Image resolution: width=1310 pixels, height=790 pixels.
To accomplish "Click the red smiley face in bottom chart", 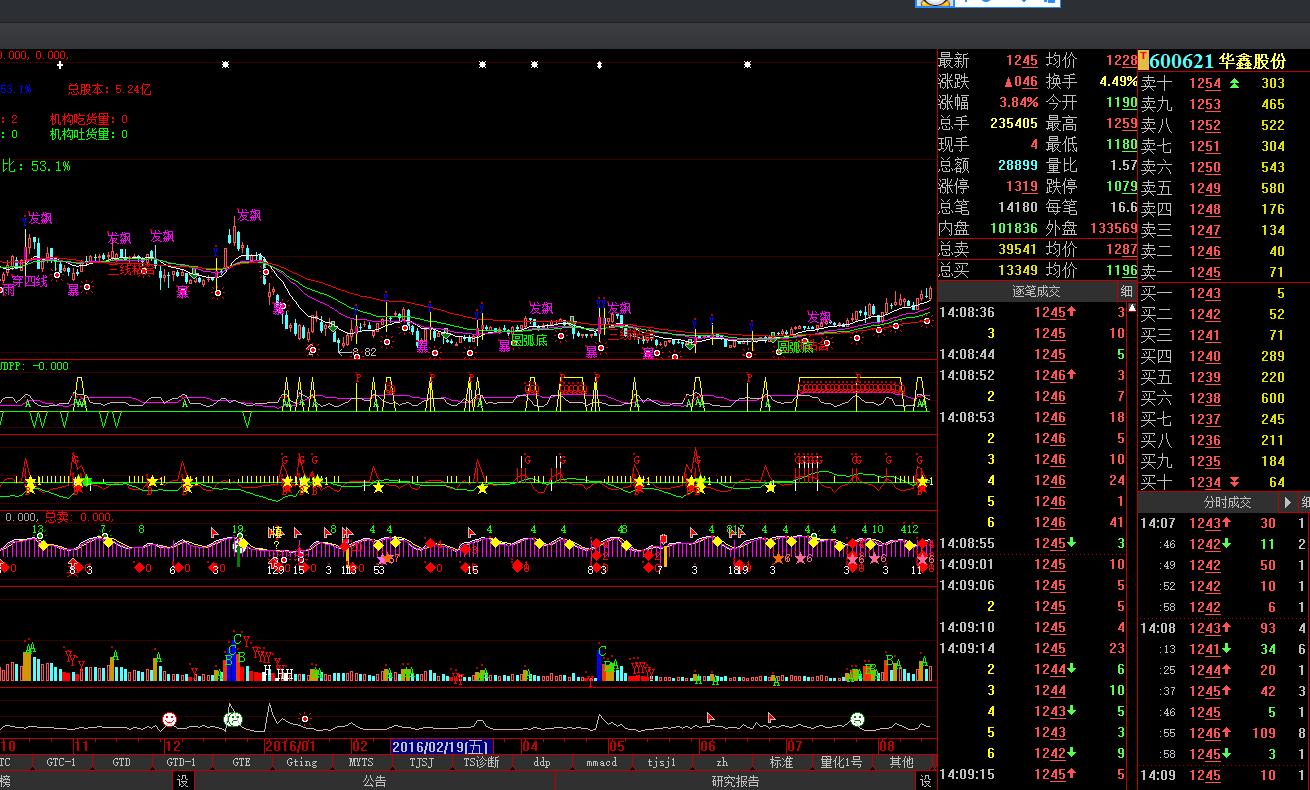I will [x=170, y=719].
